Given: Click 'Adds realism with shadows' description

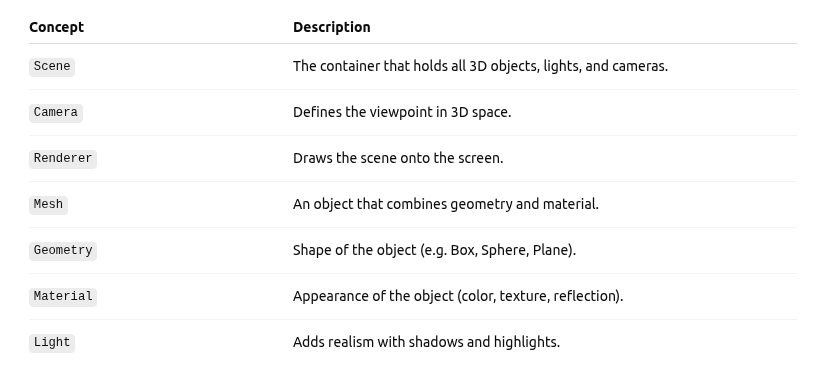Looking at the screenshot, I should pos(427,342).
